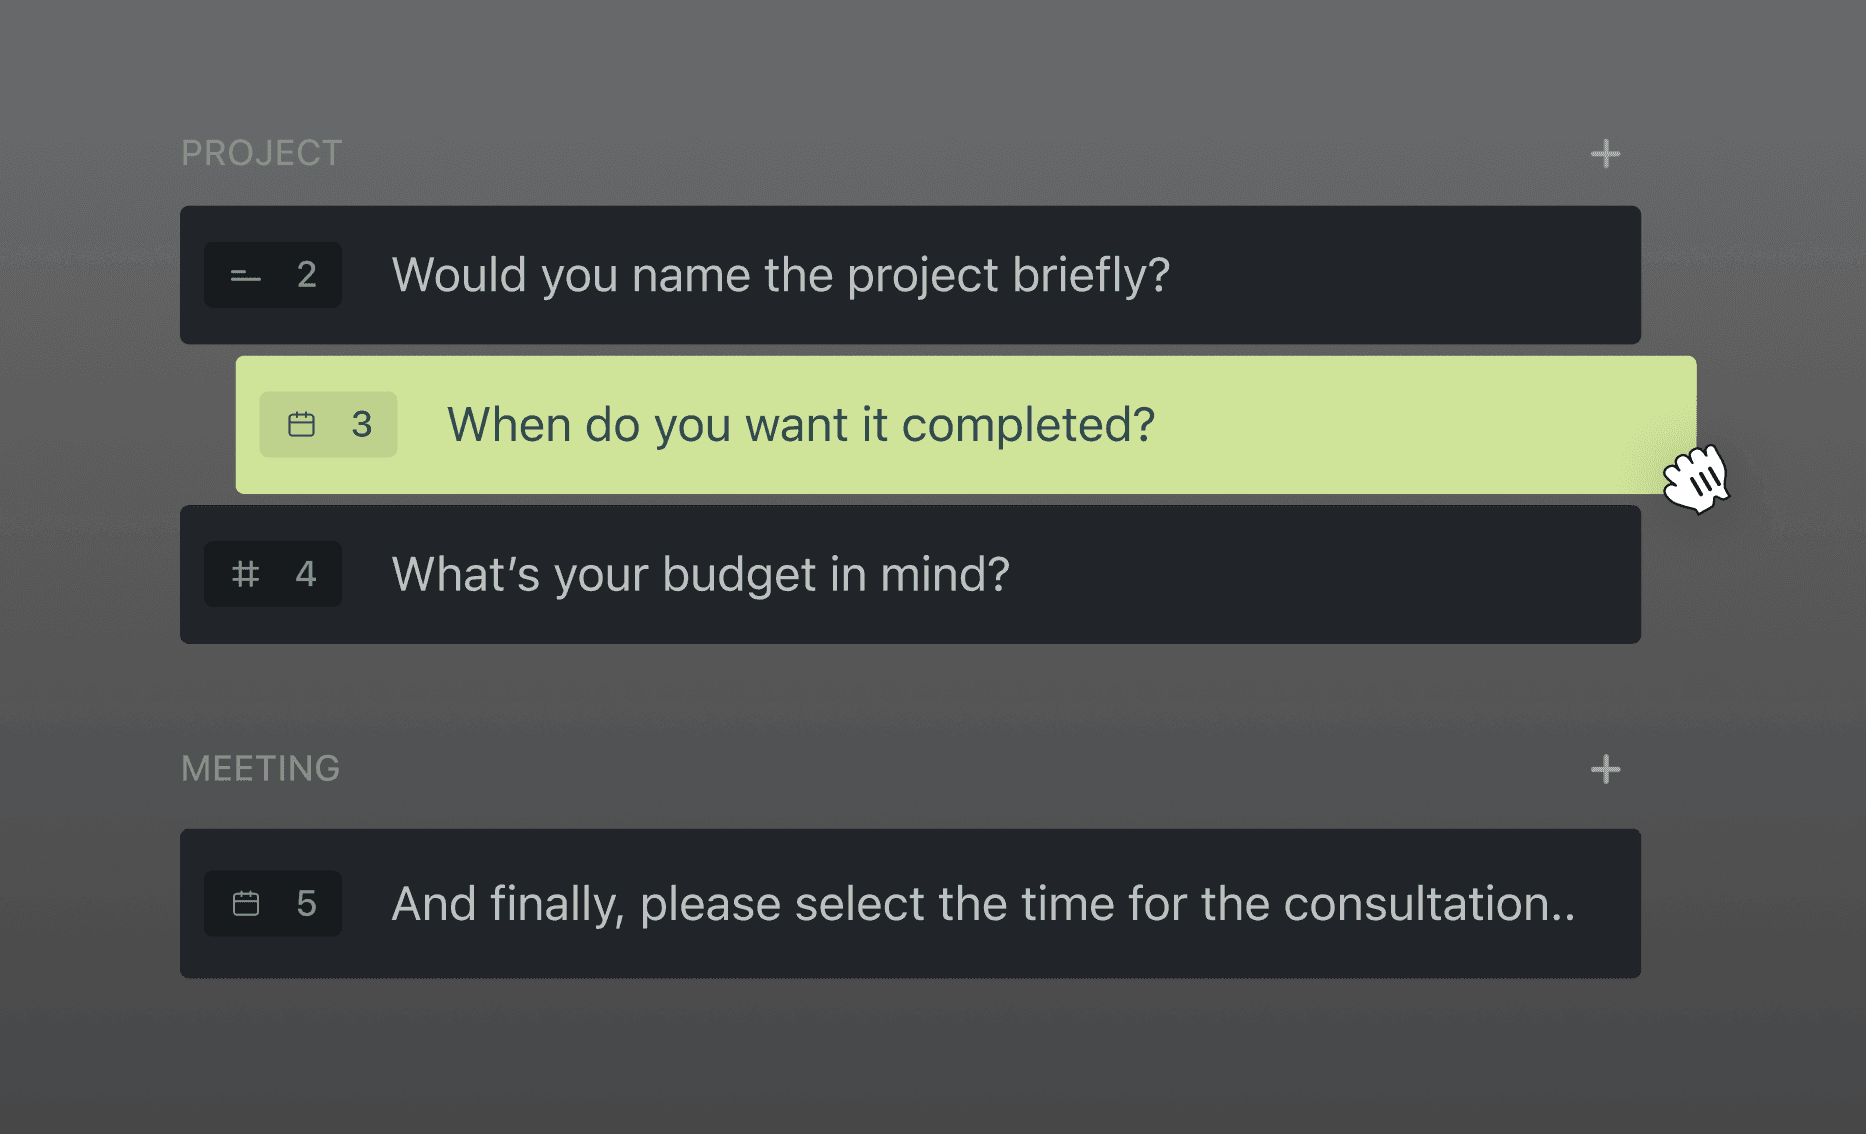Open "Would you name the project briefly?" question

coord(780,275)
